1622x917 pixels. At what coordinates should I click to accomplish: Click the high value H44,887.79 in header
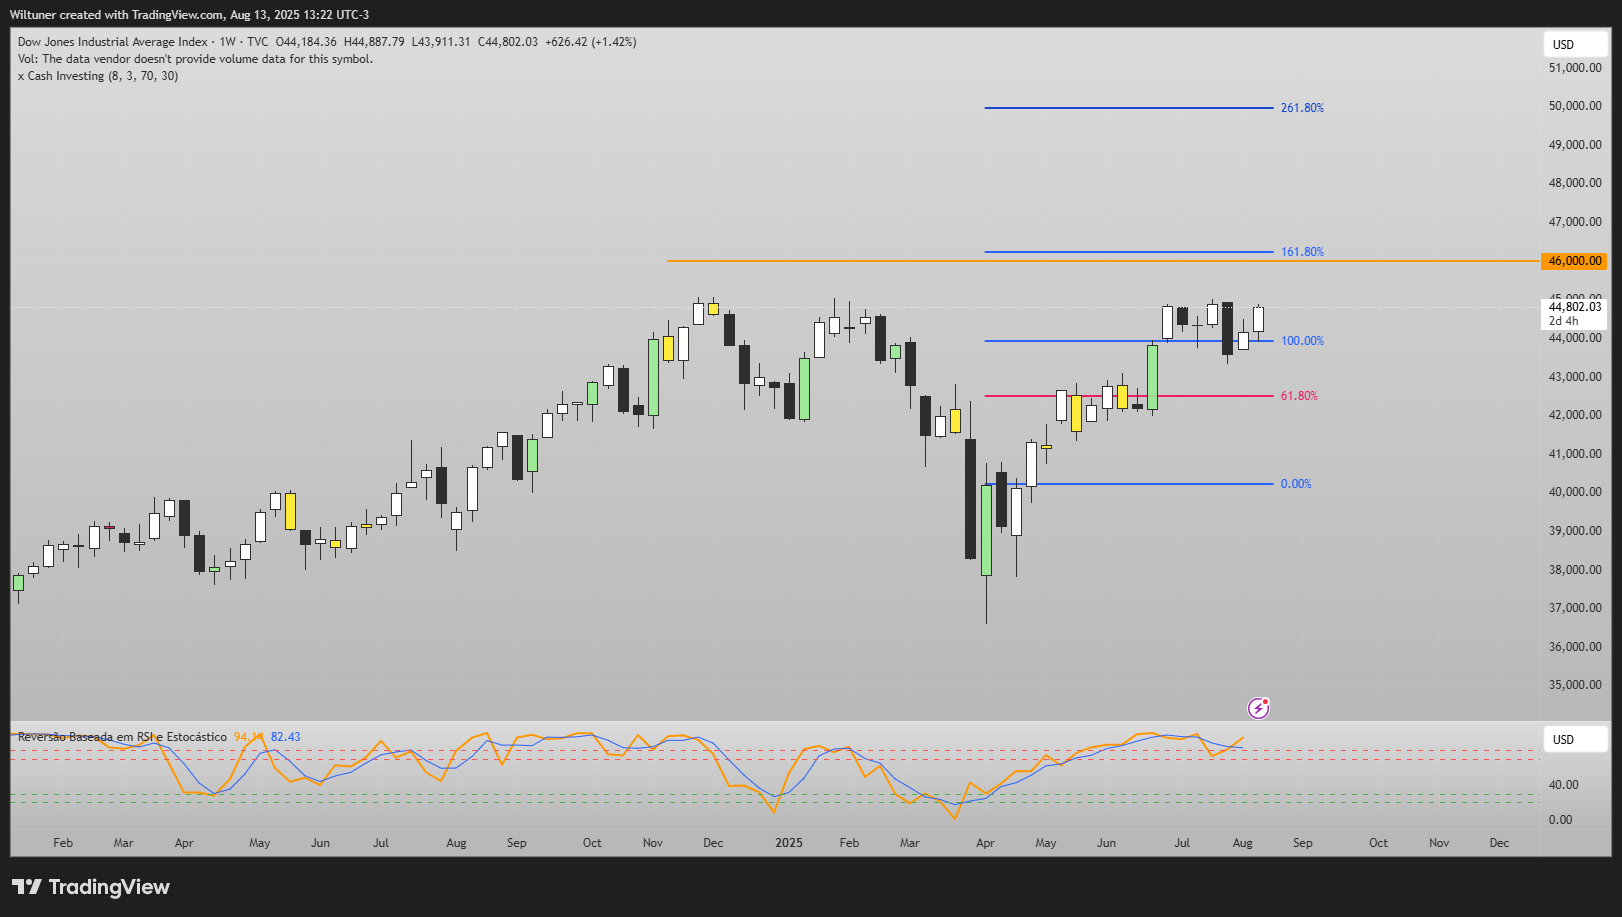(x=374, y=42)
